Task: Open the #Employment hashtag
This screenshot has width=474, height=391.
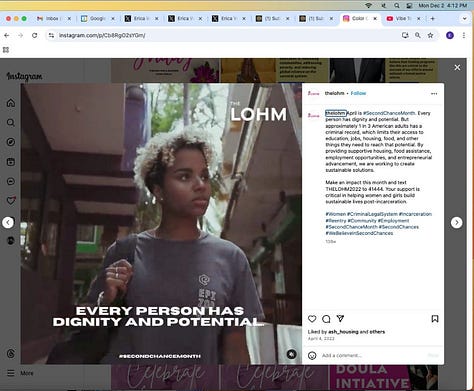Action: 393,220
